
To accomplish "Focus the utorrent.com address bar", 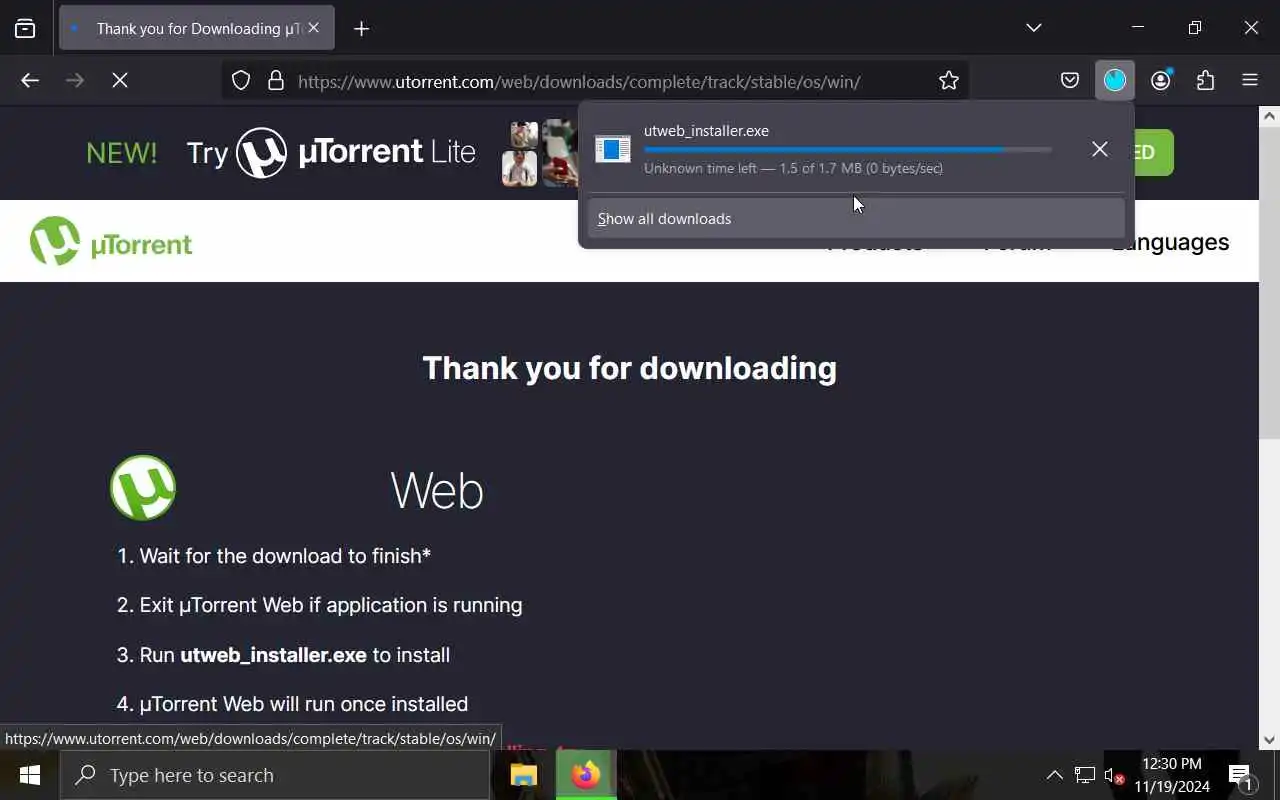I will (595, 81).
